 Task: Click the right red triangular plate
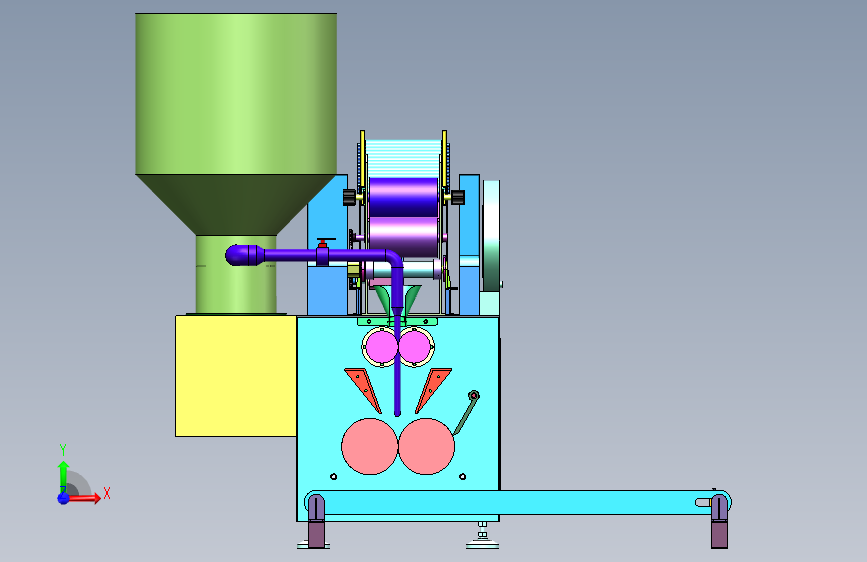point(433,390)
